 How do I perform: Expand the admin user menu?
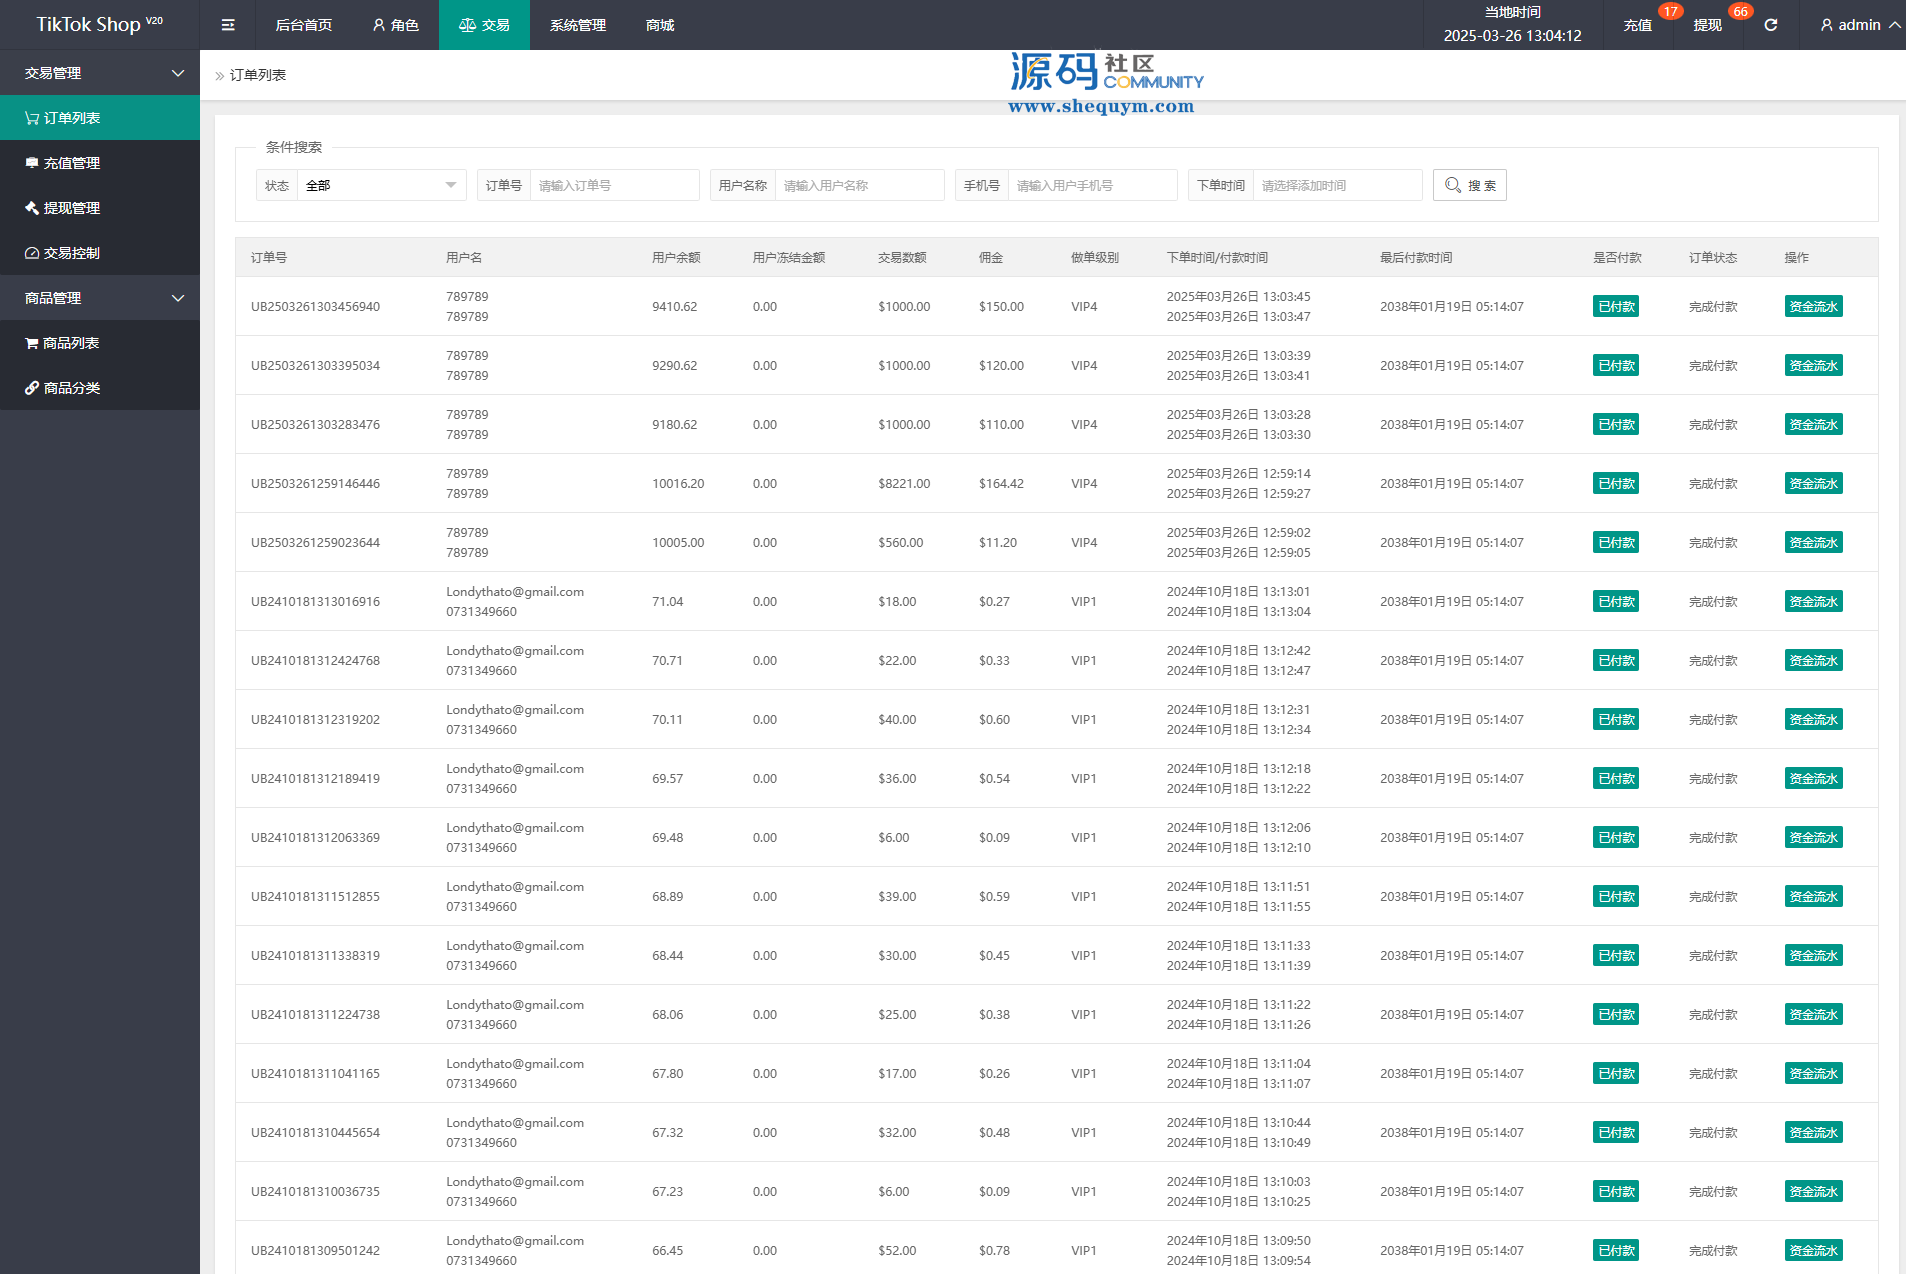(1859, 25)
